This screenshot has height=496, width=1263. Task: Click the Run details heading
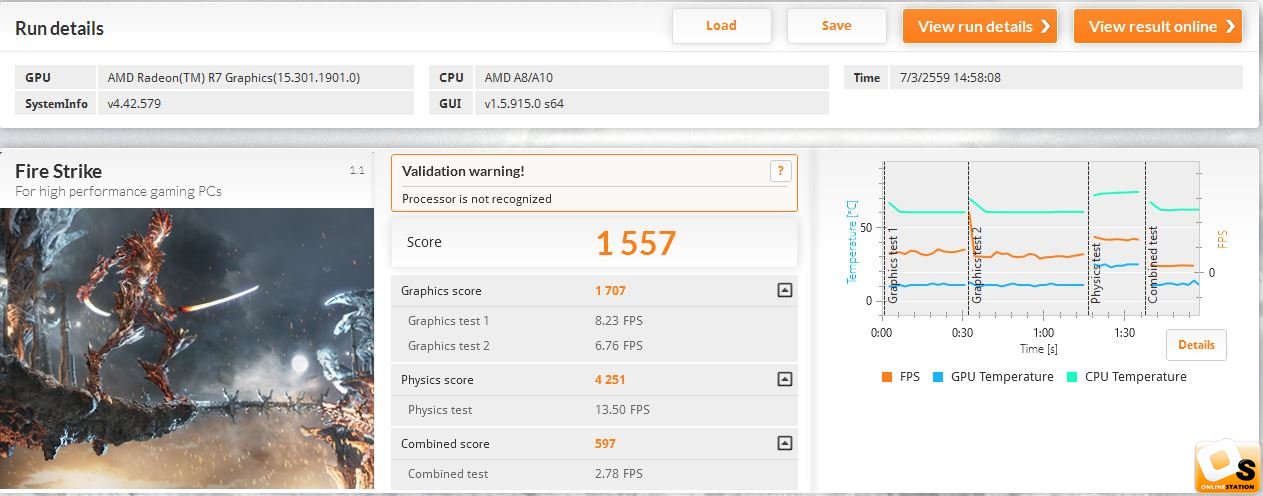coord(59,28)
